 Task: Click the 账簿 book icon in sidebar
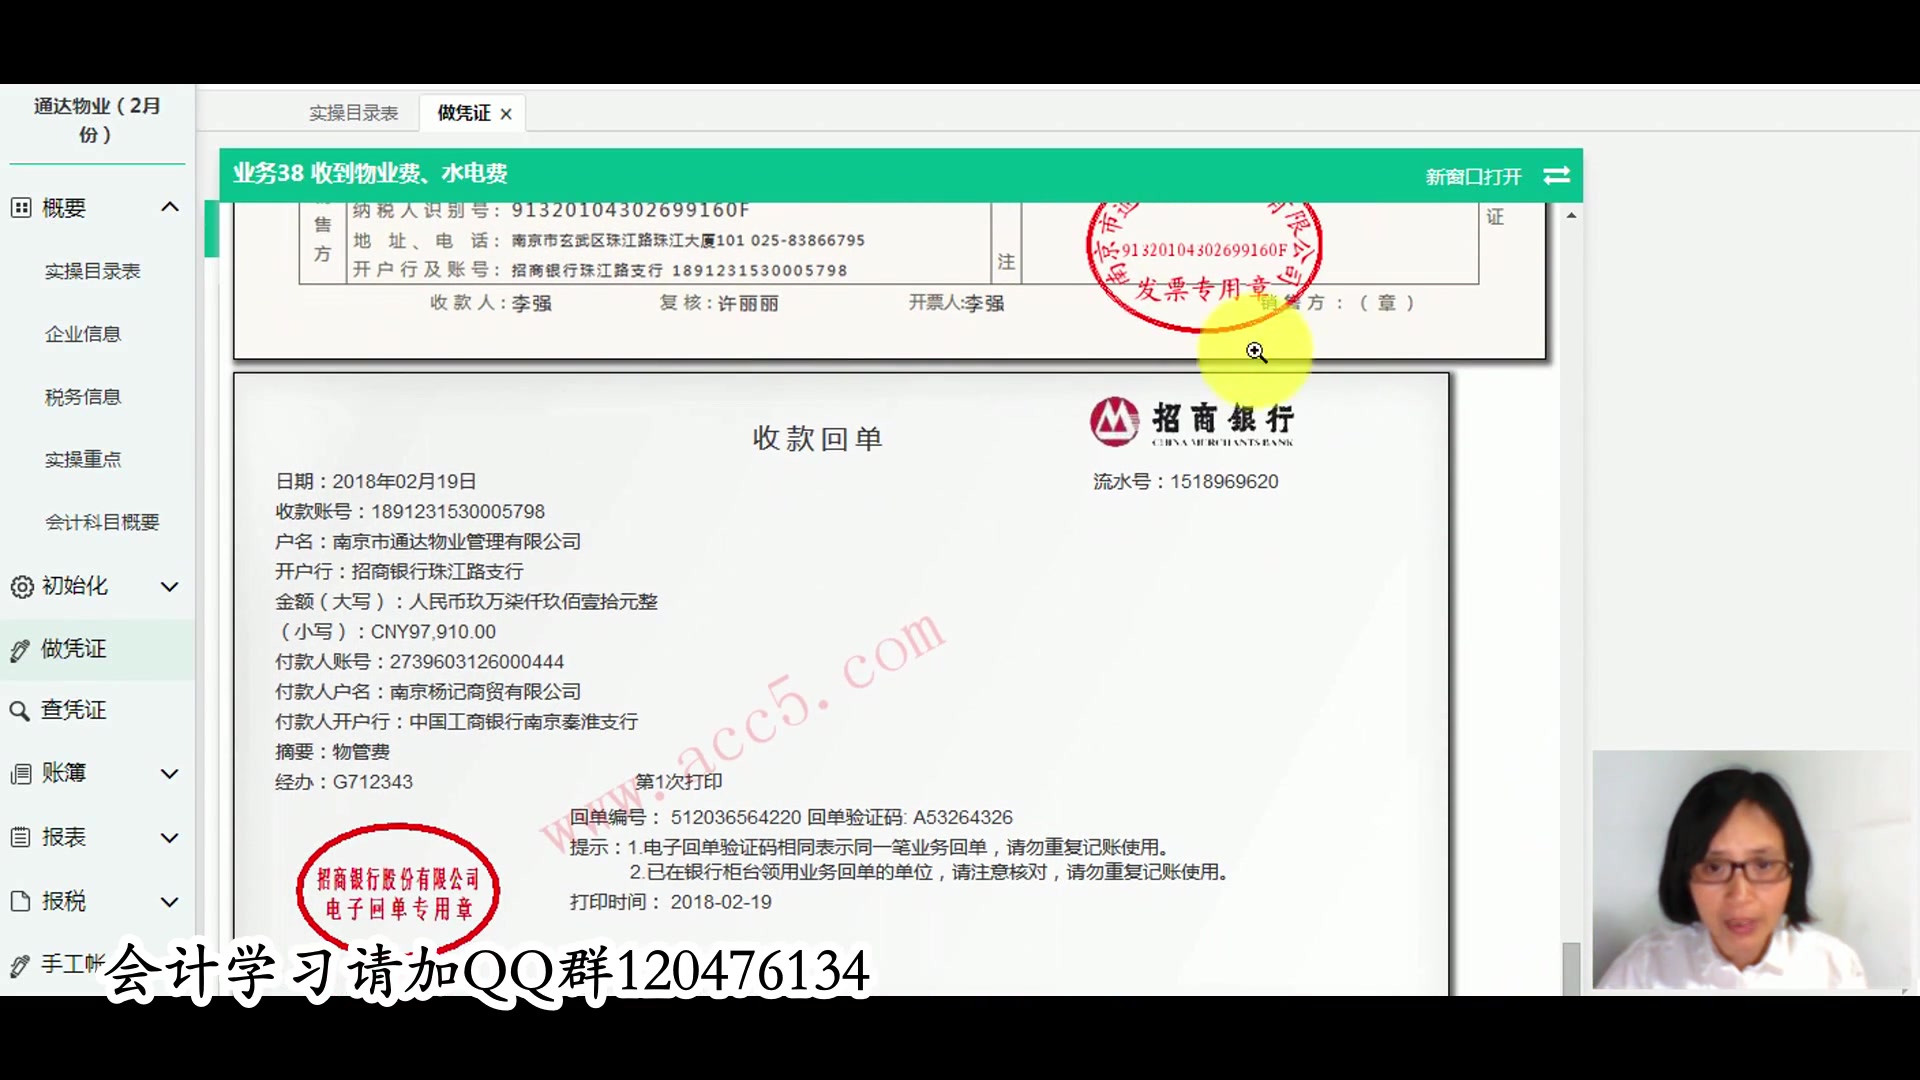[x=21, y=773]
